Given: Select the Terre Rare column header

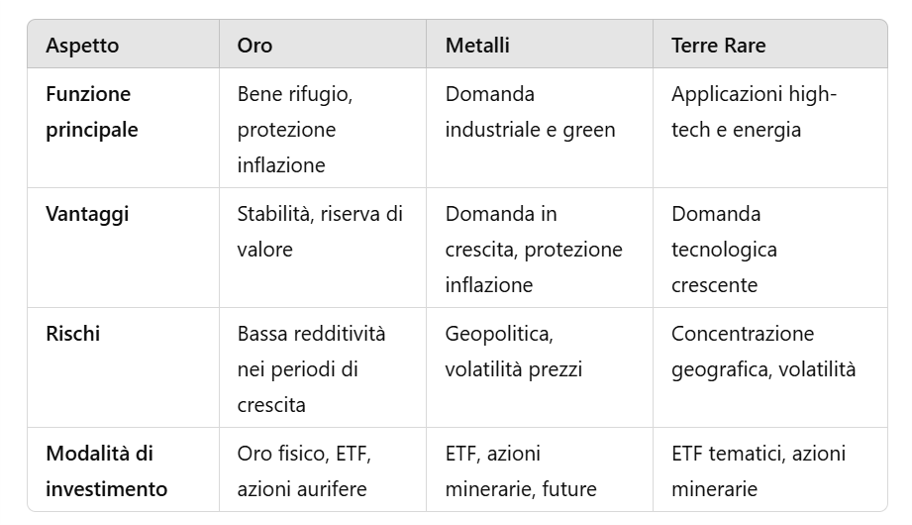Looking at the screenshot, I should [x=718, y=46].
